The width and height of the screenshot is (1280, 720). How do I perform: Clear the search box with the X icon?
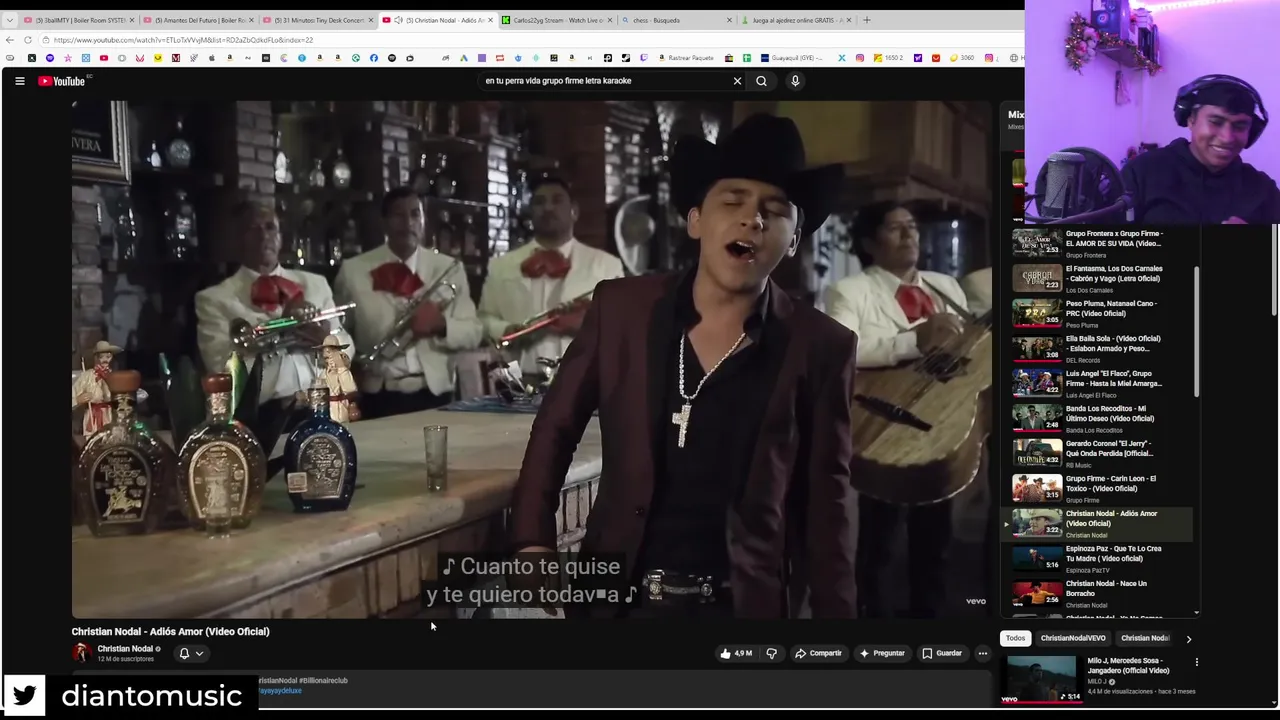click(737, 81)
